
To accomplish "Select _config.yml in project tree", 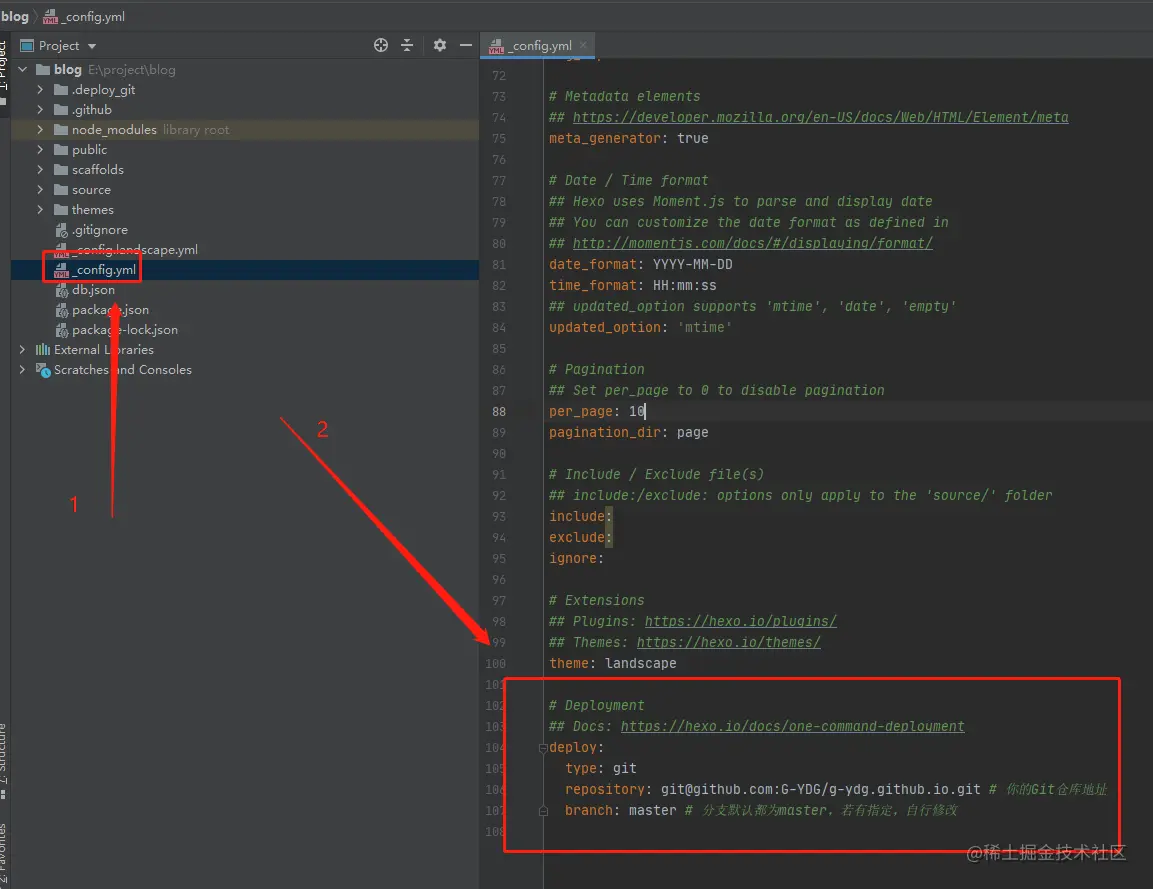I will tap(105, 270).
